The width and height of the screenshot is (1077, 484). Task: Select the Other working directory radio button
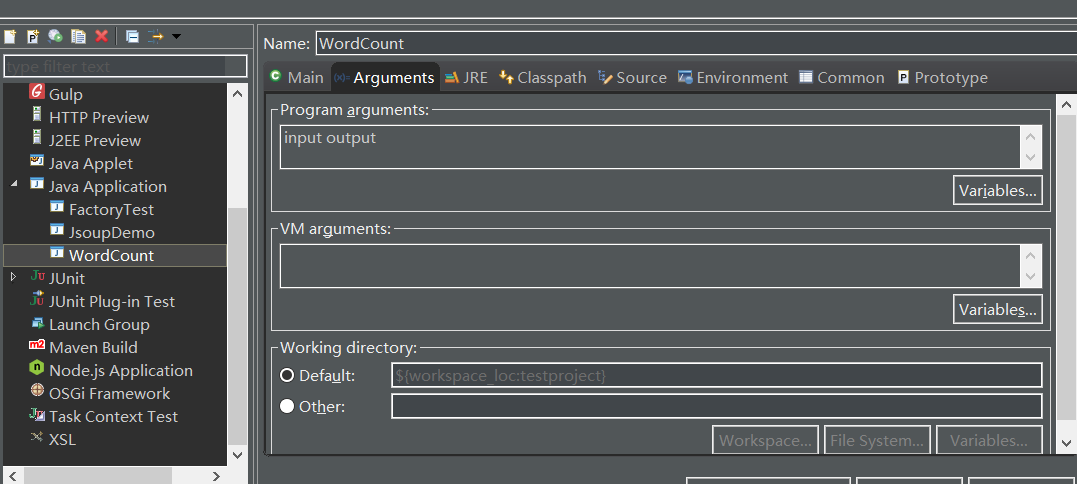(287, 406)
